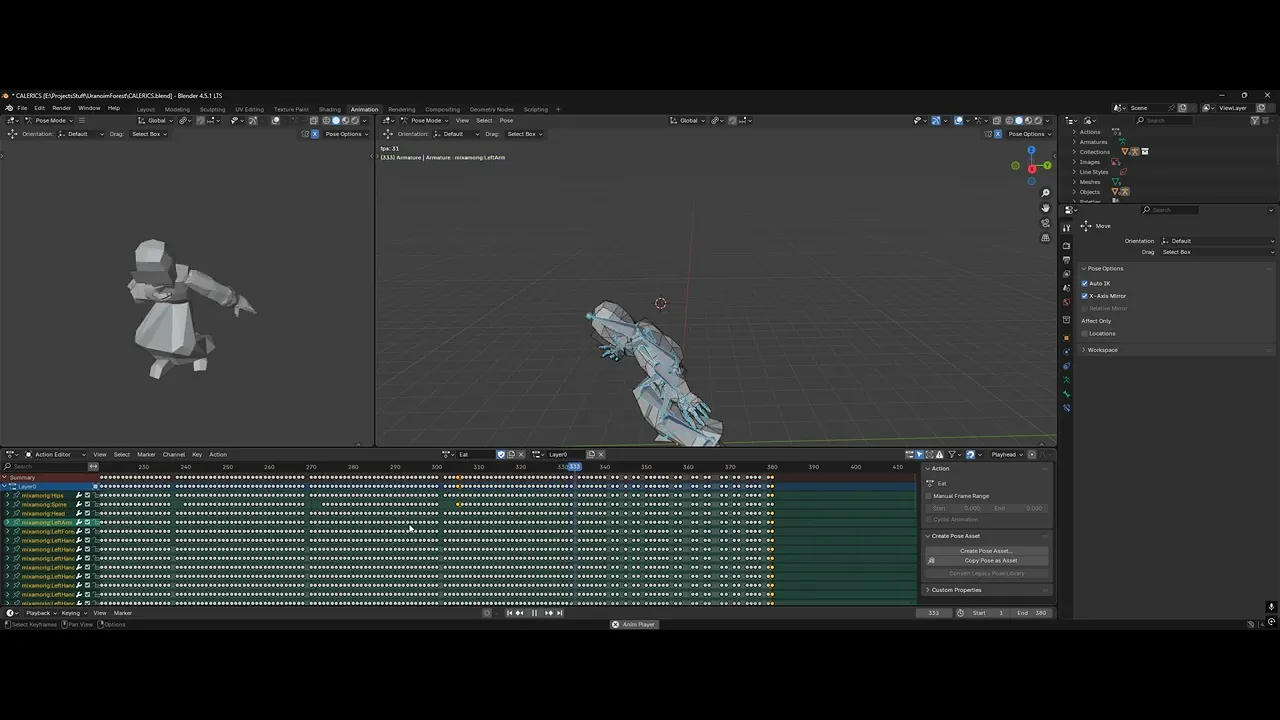The width and height of the screenshot is (1280, 720).
Task: Click the dope sheet filter funnel icon
Action: [x=952, y=454]
